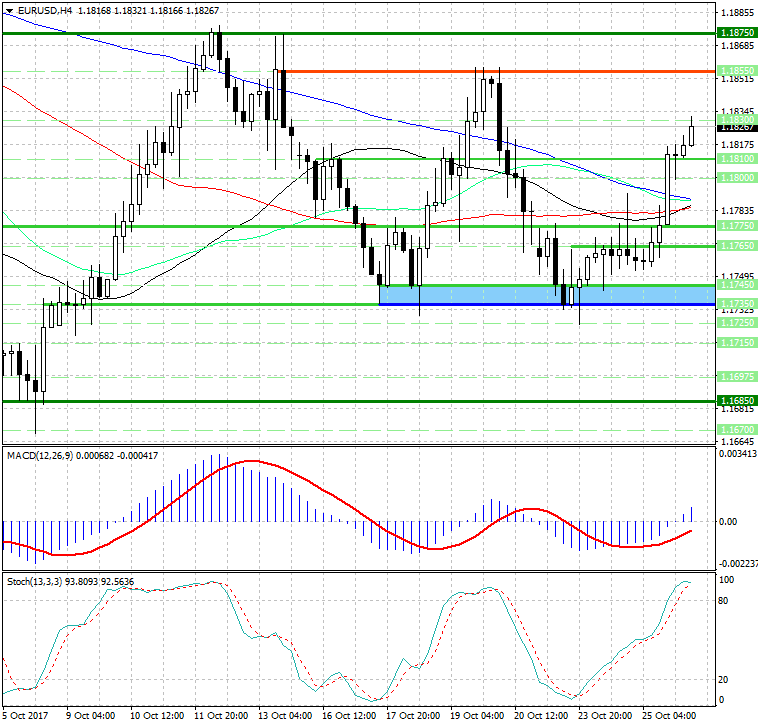Viewport: 758px width, 727px height.
Task: Click the 1.18750 green price label
Action: tap(736, 33)
